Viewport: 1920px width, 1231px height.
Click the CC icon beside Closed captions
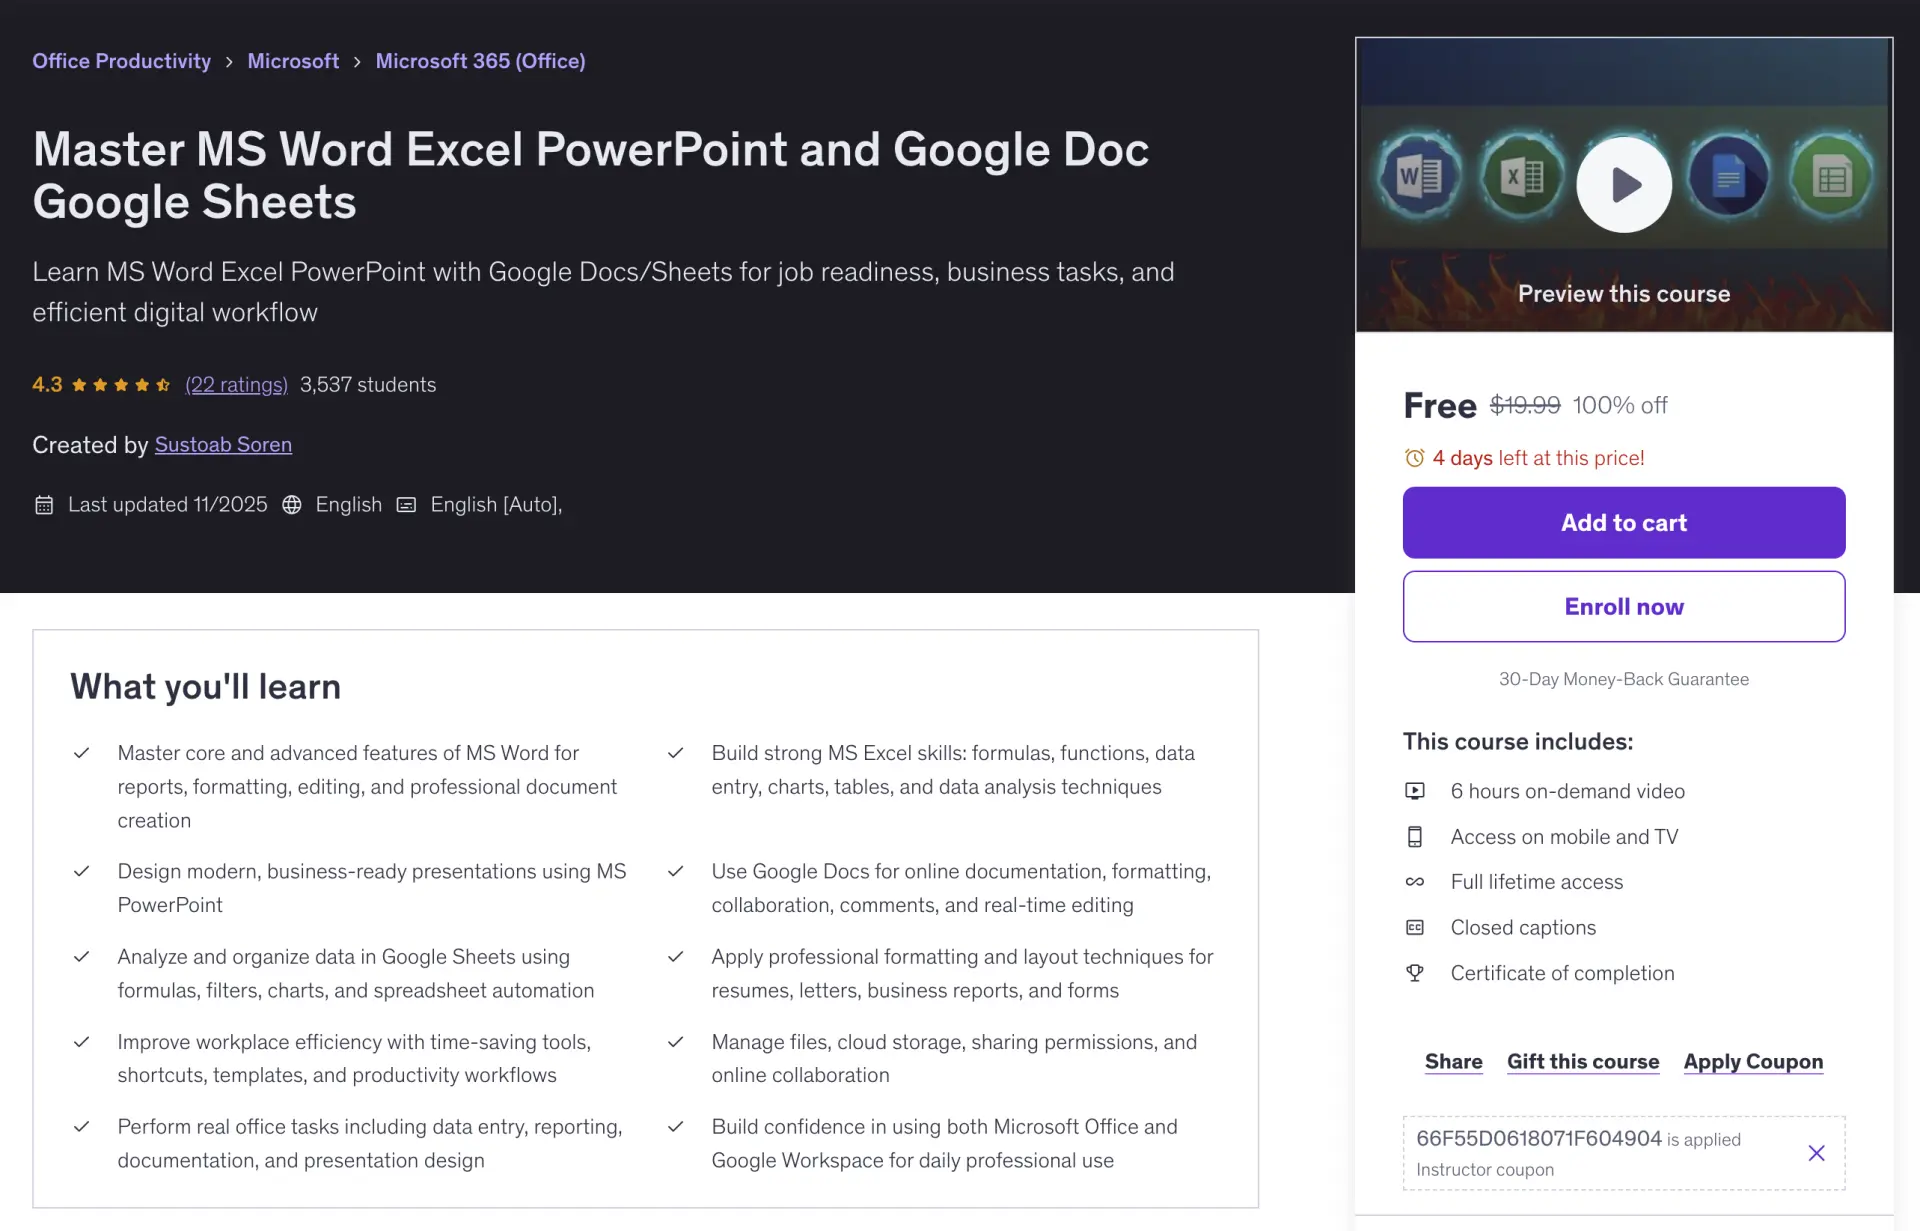tap(1415, 928)
